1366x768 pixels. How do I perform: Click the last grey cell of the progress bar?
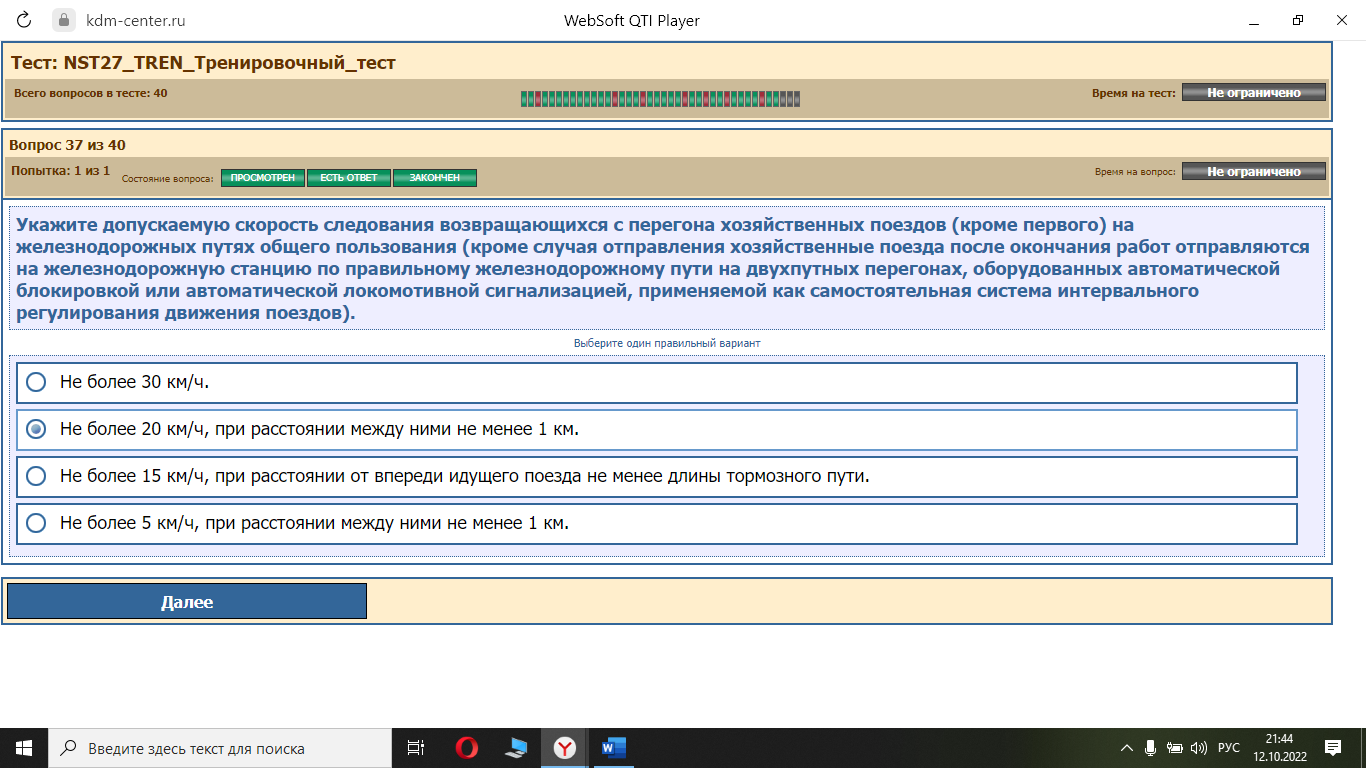click(796, 98)
